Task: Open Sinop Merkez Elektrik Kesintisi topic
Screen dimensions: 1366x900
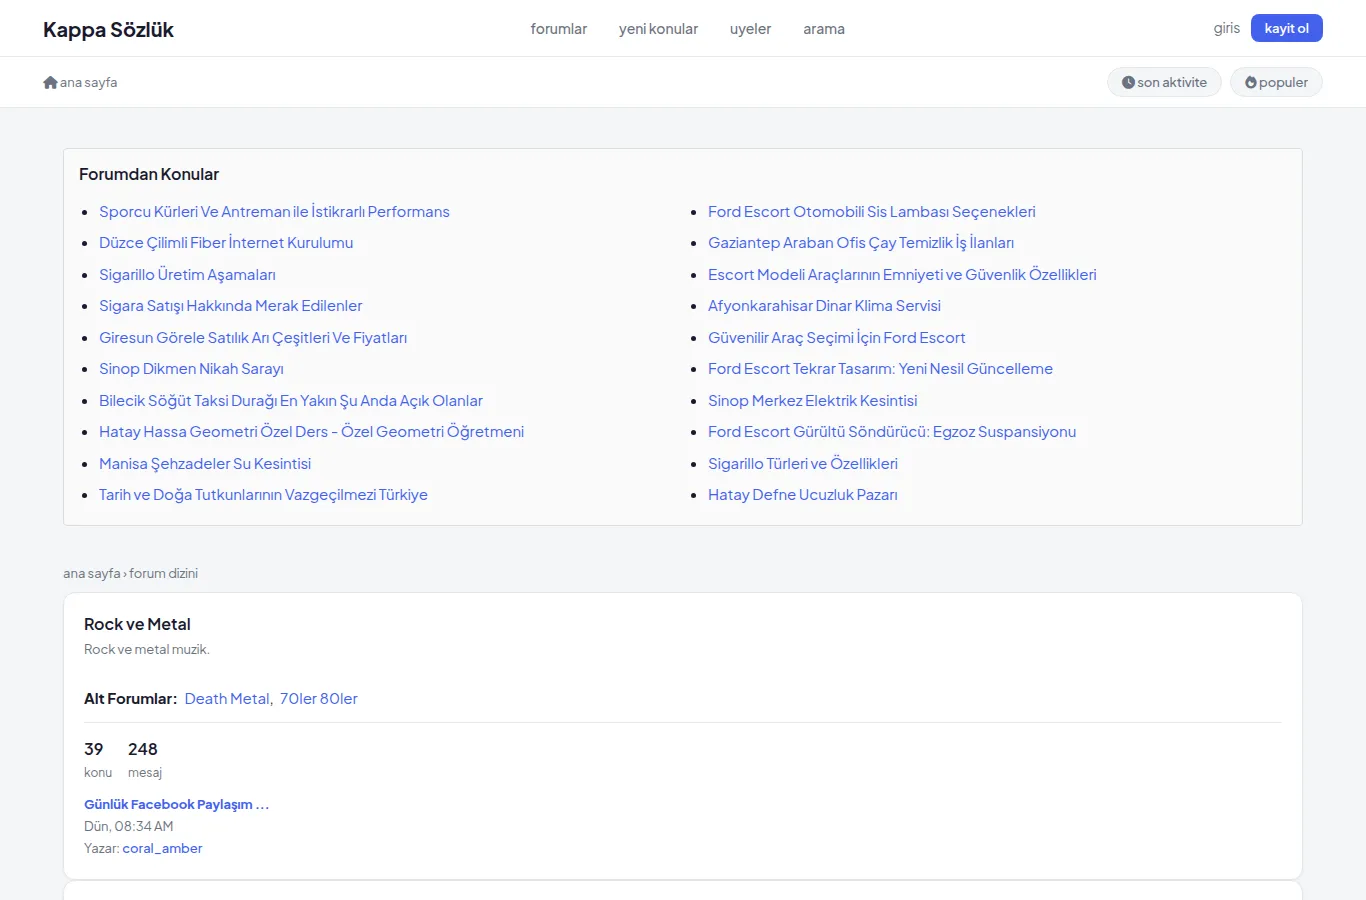Action: click(x=813, y=401)
